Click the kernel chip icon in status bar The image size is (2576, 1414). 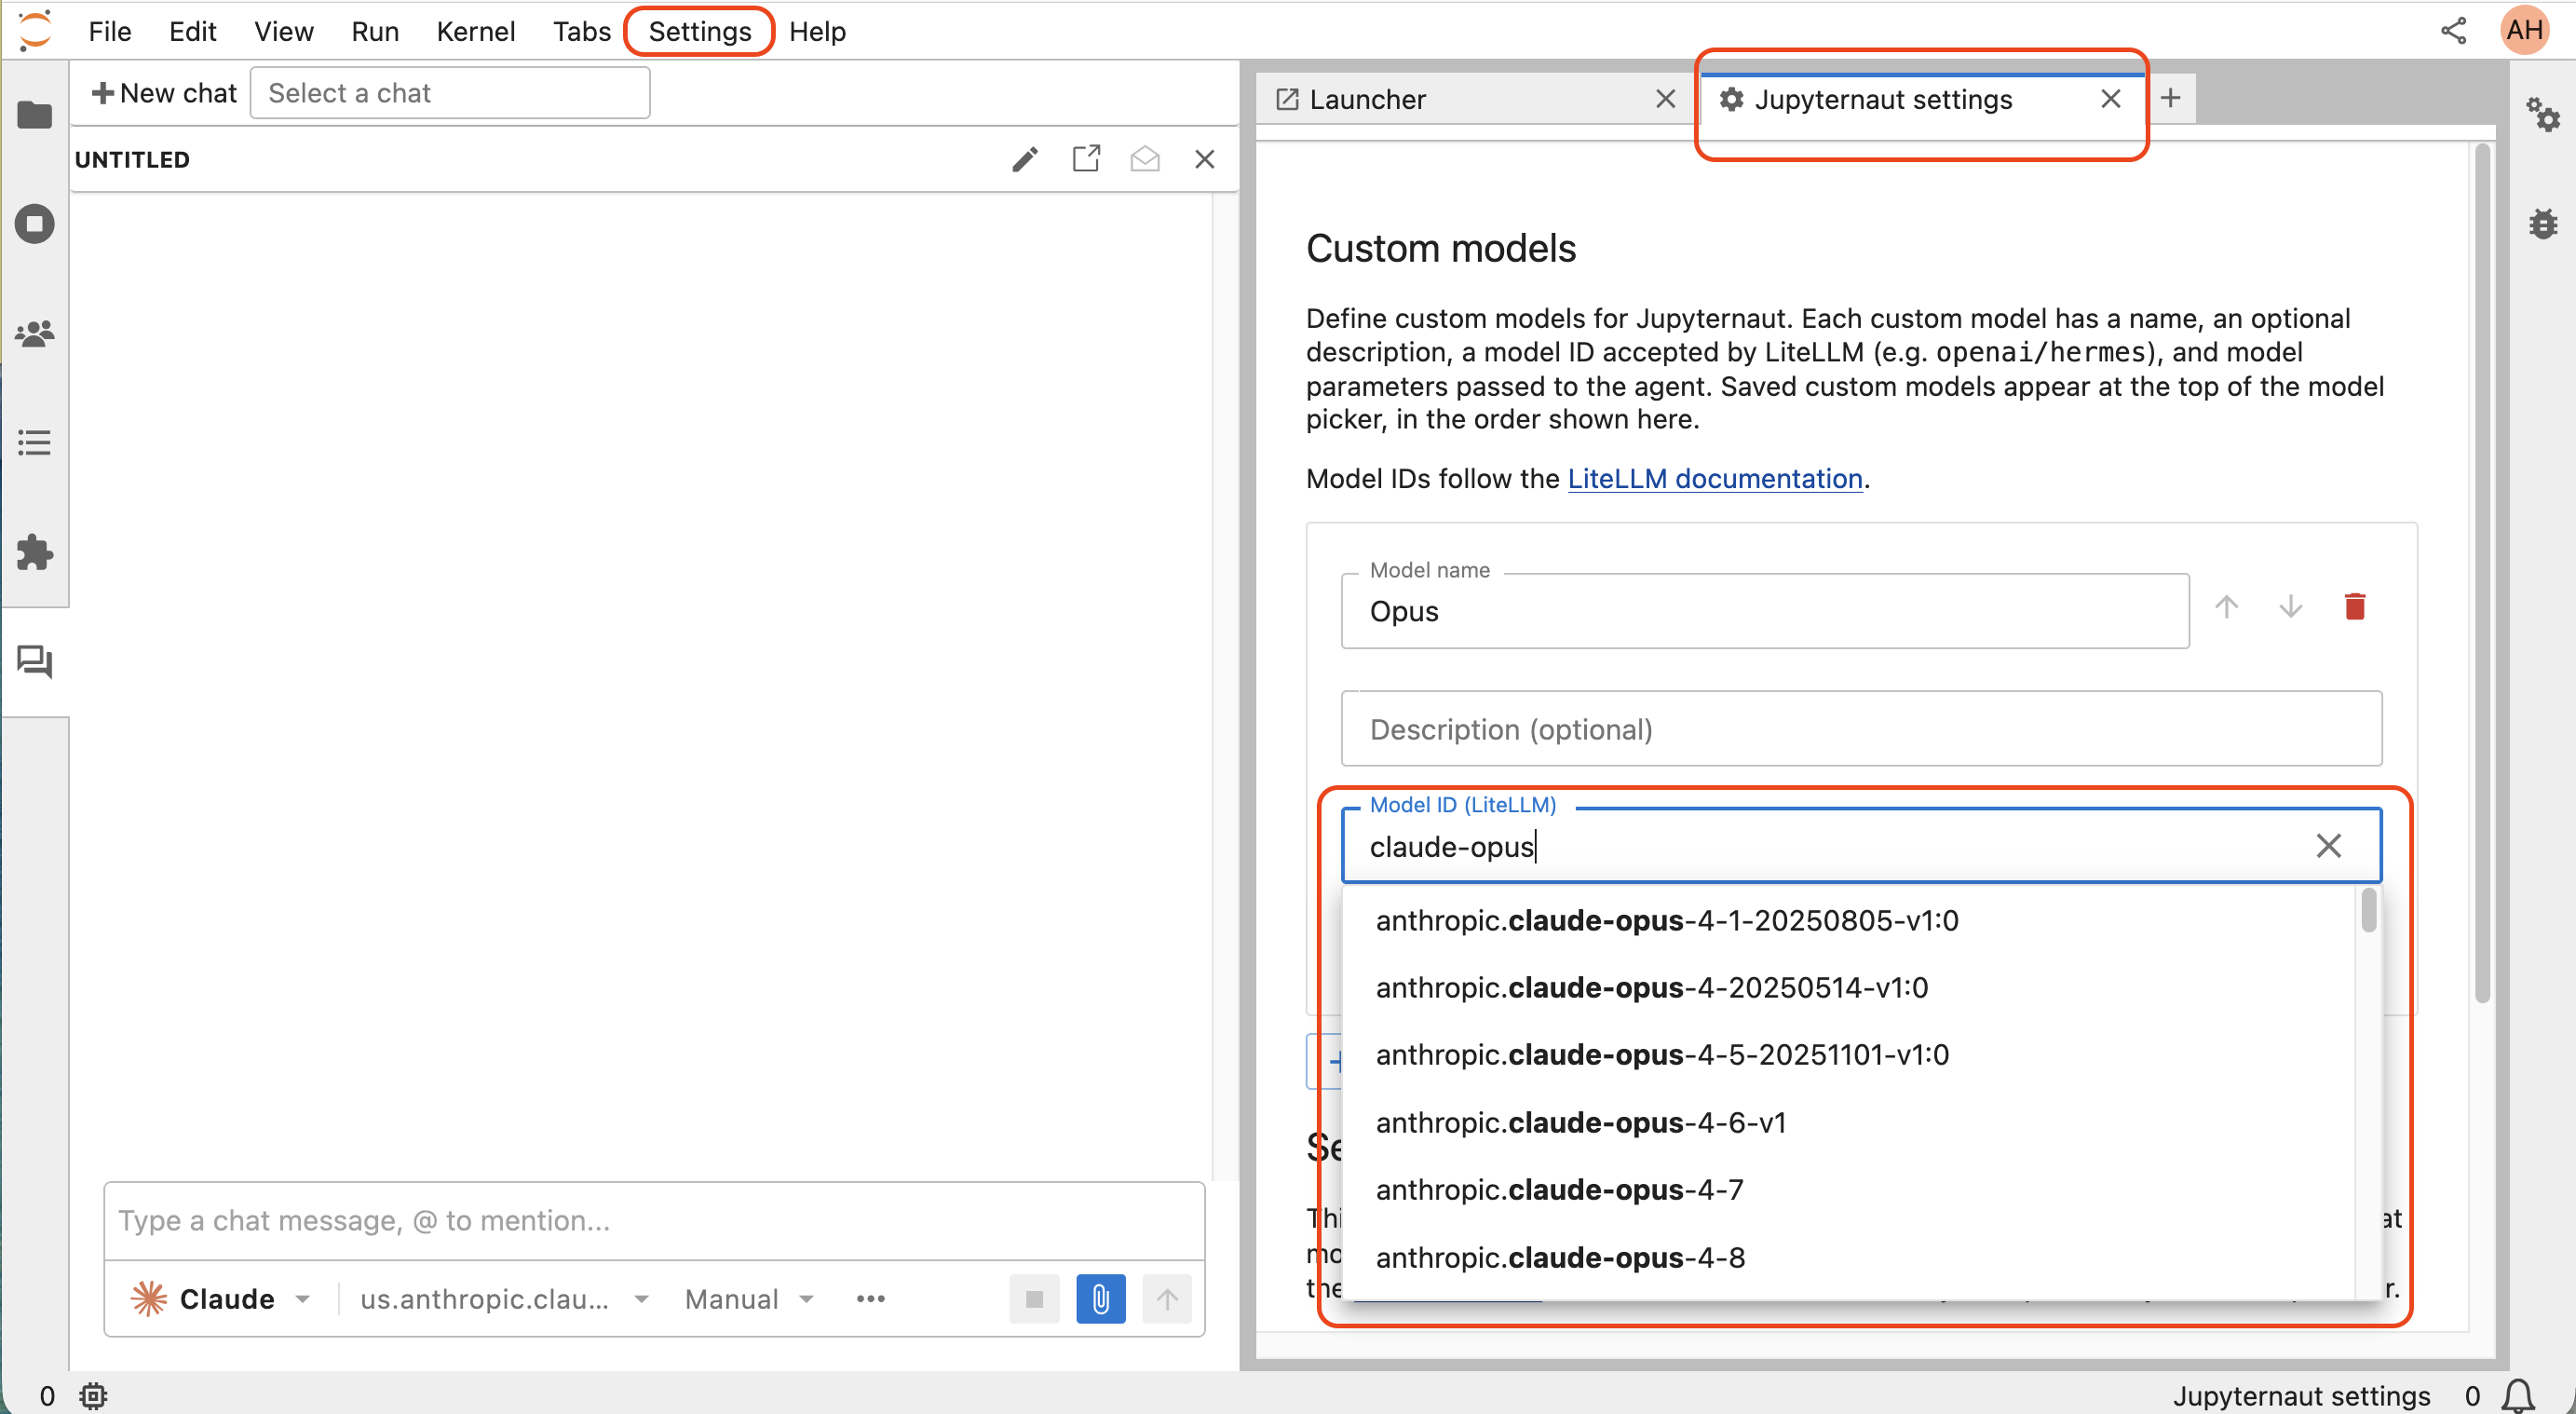[93, 1395]
